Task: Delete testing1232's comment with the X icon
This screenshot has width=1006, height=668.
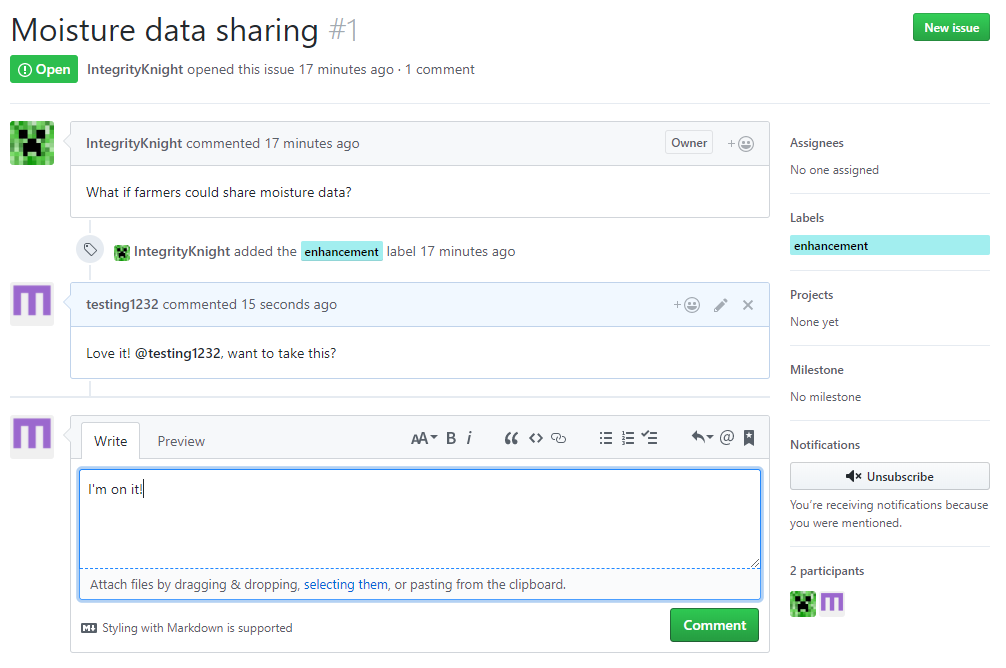Action: 748,304
